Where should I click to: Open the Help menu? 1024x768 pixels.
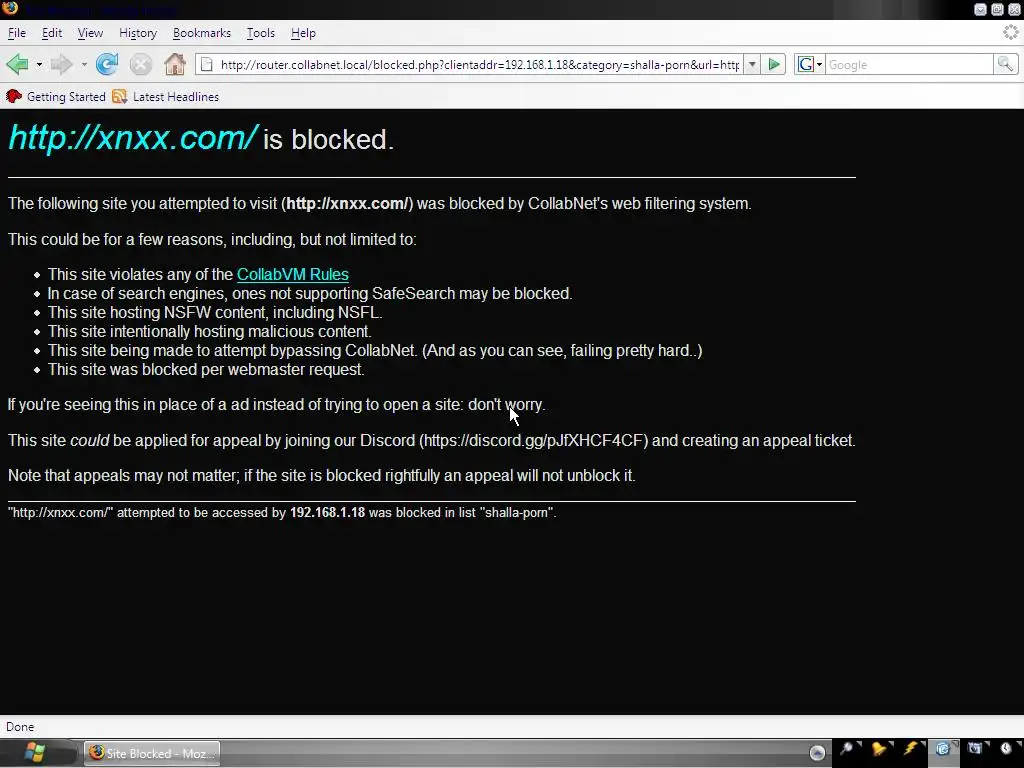pos(303,33)
